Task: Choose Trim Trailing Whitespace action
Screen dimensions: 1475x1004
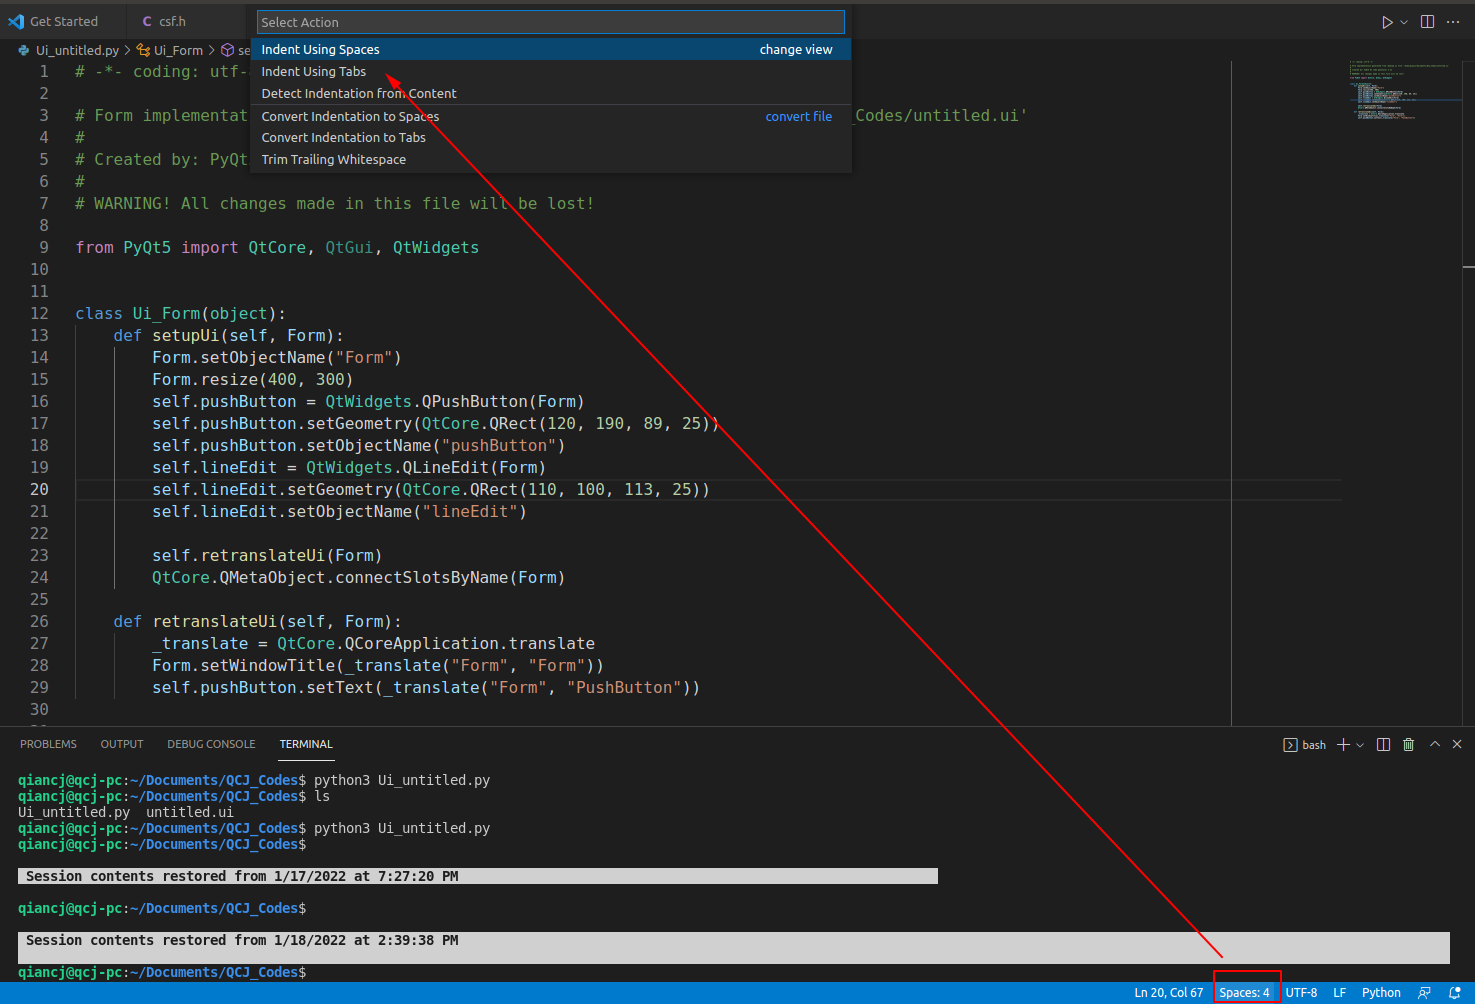Action: [333, 159]
